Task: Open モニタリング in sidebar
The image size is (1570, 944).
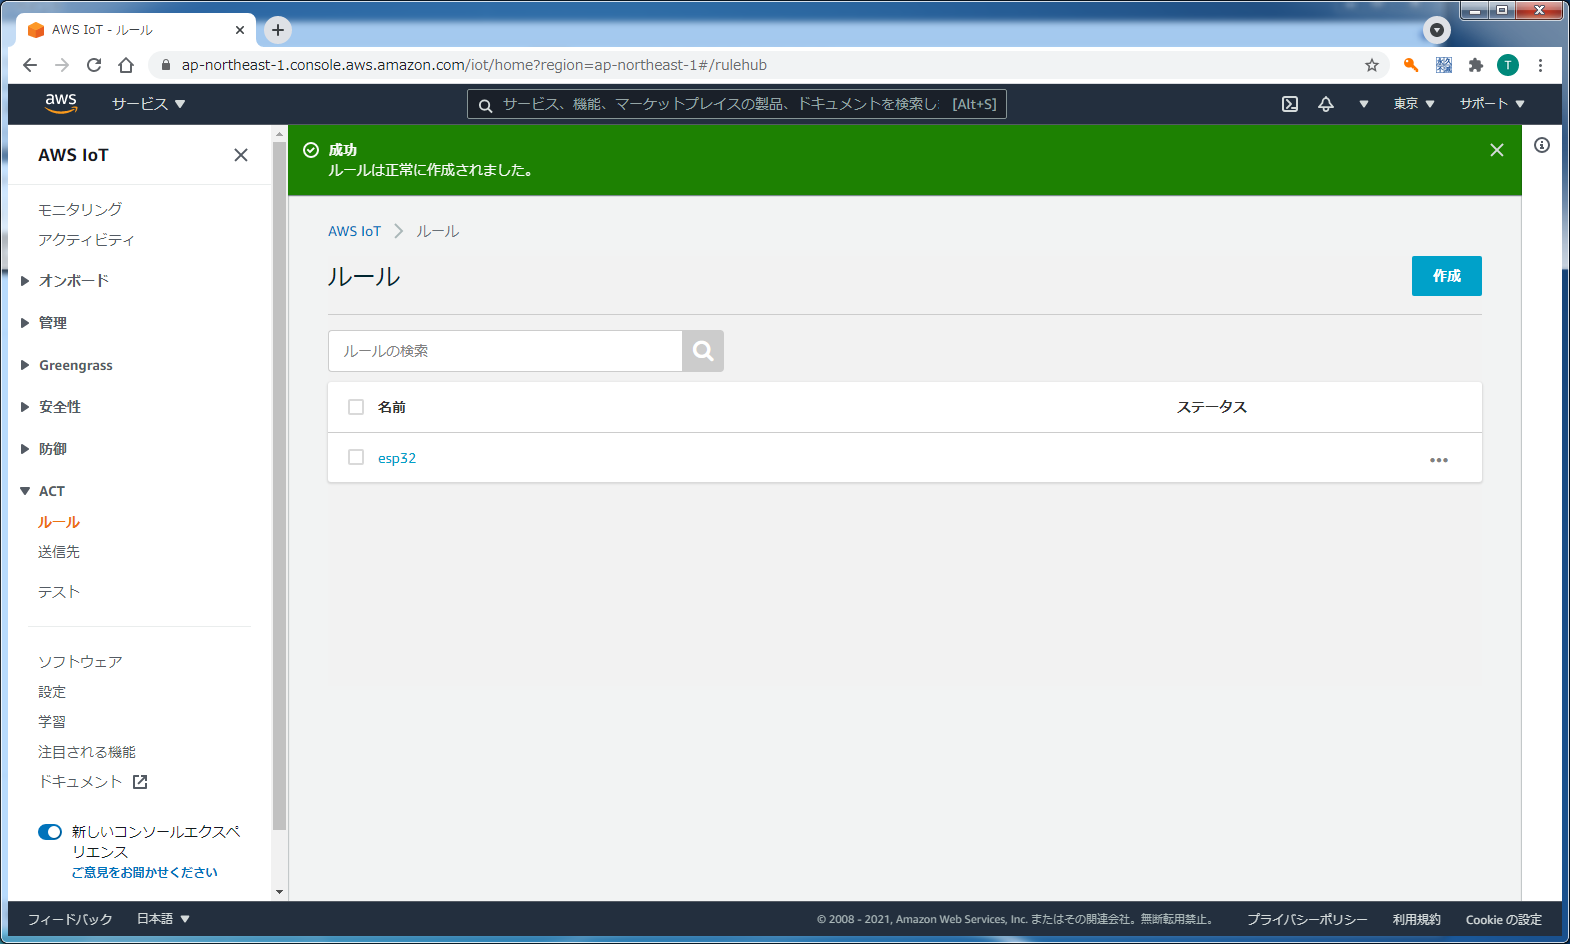Action: (80, 209)
